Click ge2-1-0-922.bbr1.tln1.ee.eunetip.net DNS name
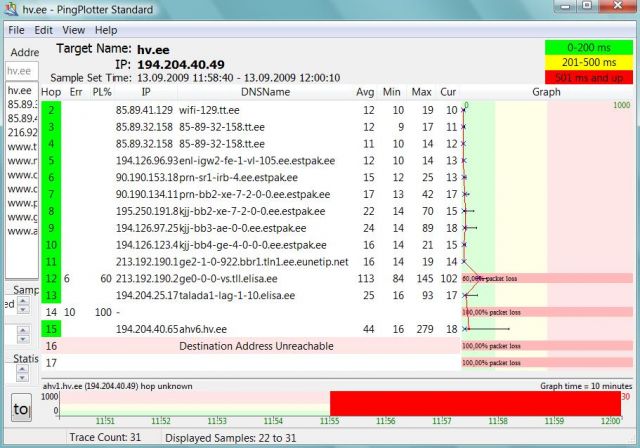The image size is (640, 448). 264,262
